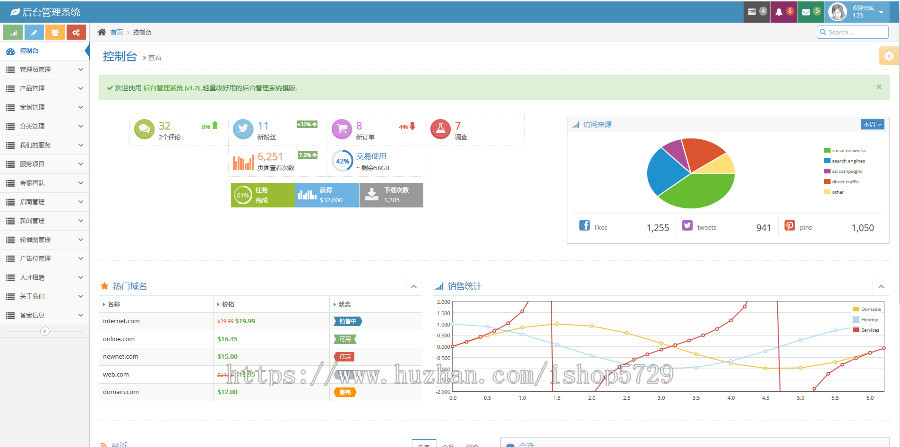Click the Facebook likes icon
Image resolution: width=900 pixels, height=447 pixels.
pyautogui.click(x=585, y=227)
